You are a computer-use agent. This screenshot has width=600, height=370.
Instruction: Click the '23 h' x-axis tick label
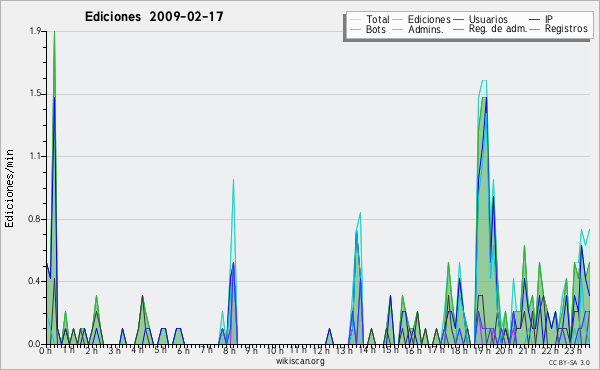coord(574,350)
